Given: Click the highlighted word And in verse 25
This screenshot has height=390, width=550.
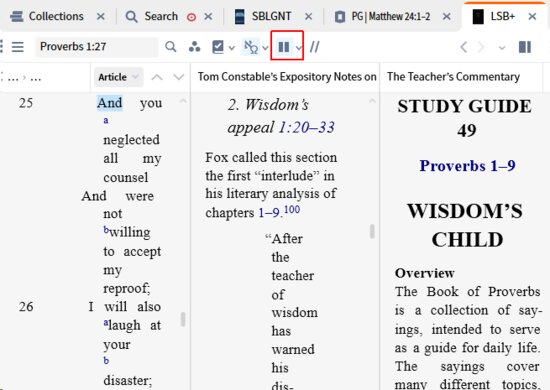Looking at the screenshot, I should (x=110, y=103).
